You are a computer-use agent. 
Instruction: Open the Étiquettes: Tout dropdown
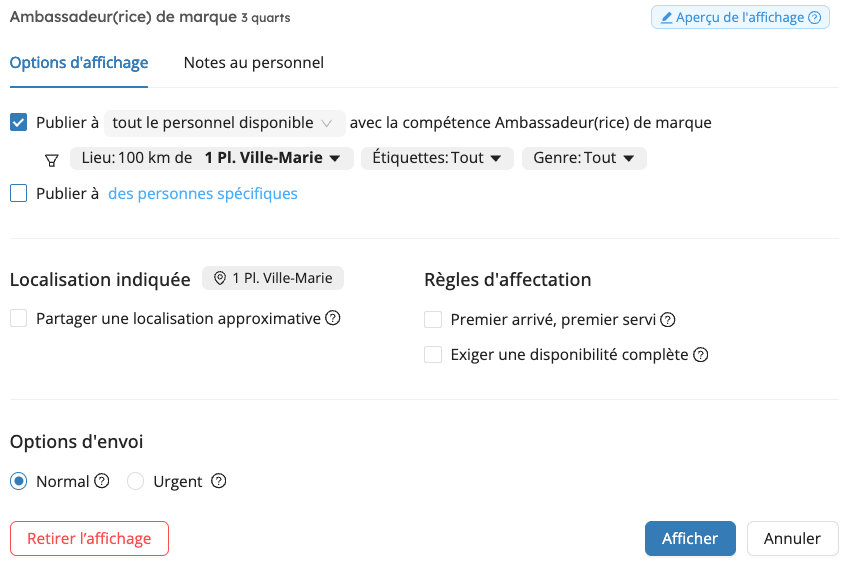coord(437,158)
